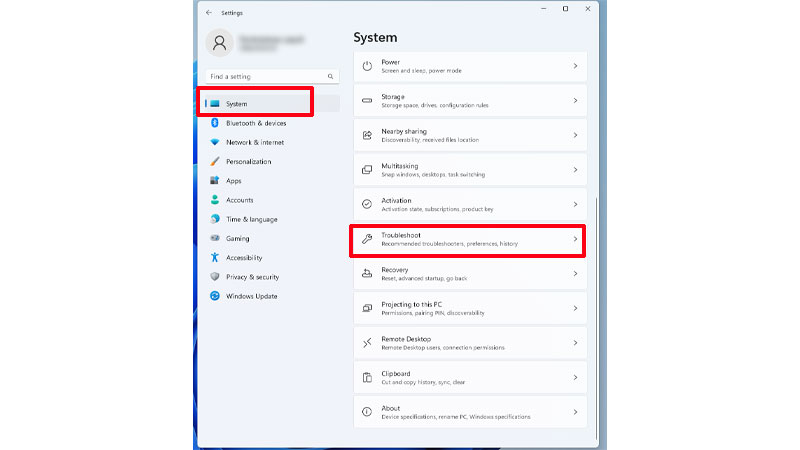The width and height of the screenshot is (800, 450).
Task: Click the Gaming controller icon
Action: (x=215, y=238)
